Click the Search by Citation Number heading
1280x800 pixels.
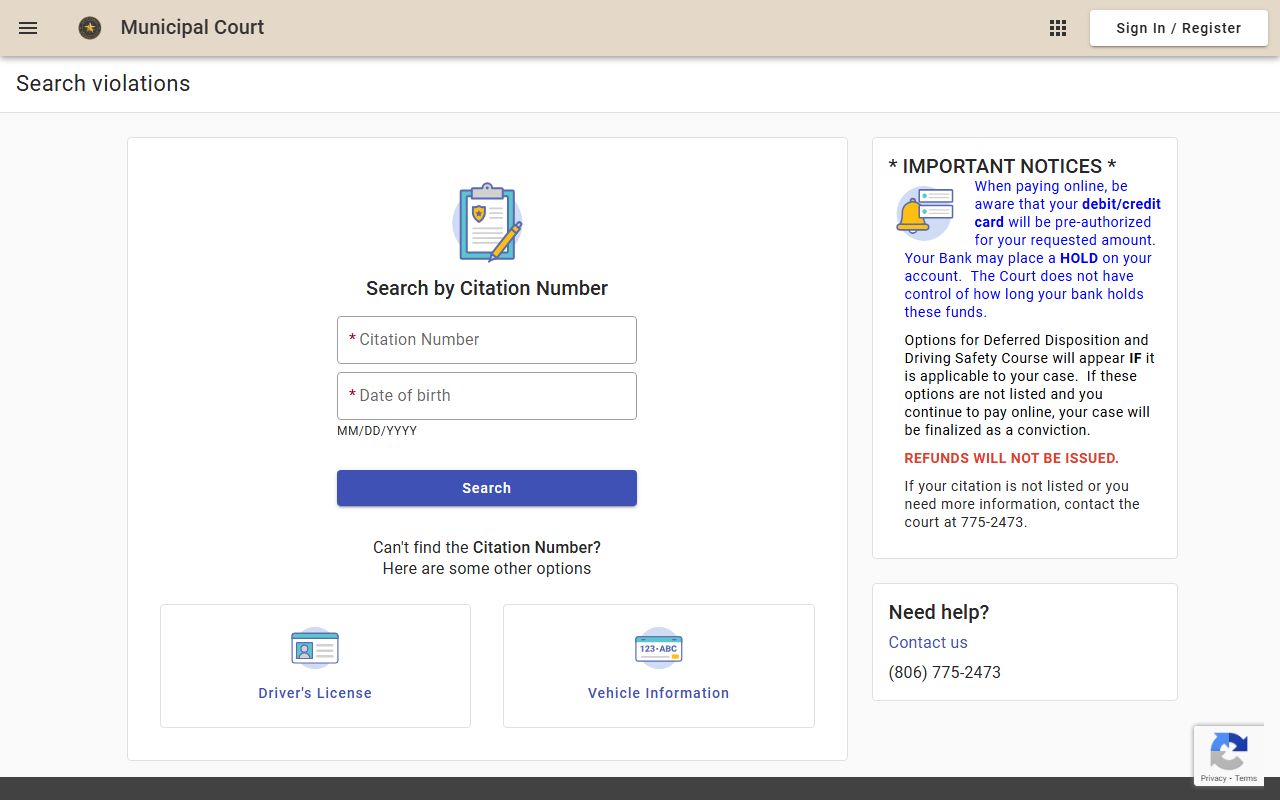(x=487, y=288)
